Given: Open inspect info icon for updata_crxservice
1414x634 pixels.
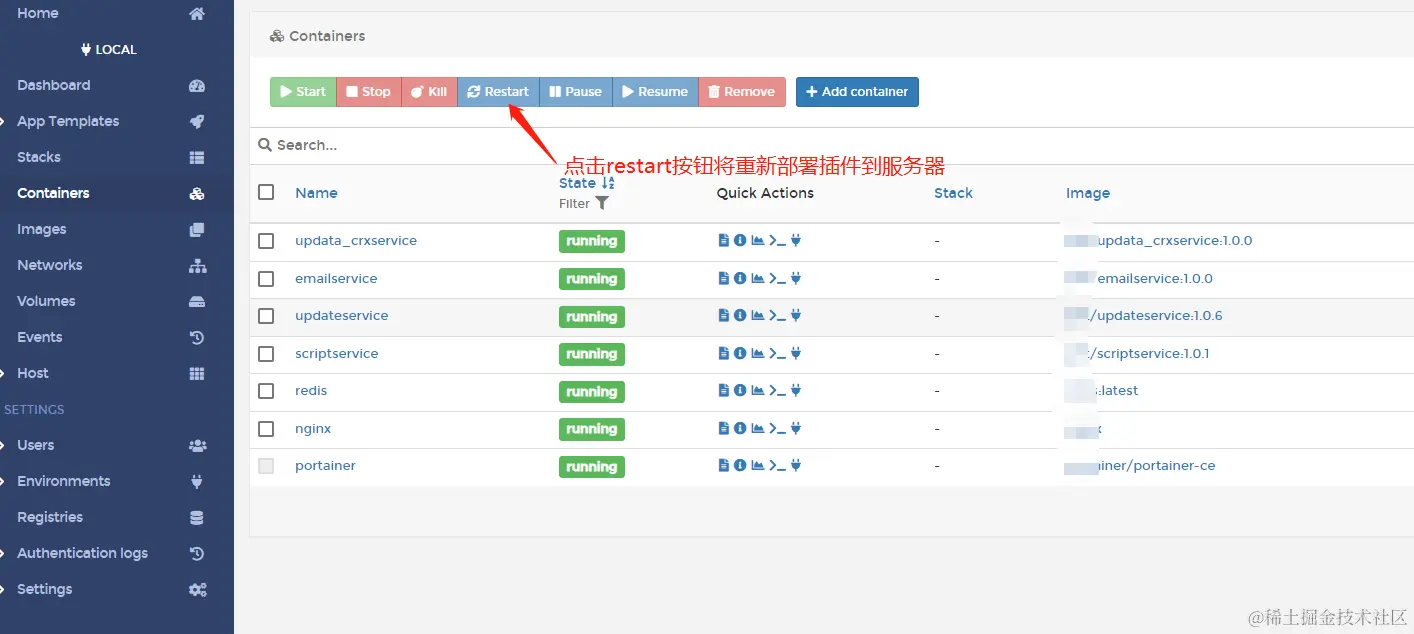Looking at the screenshot, I should pos(740,240).
